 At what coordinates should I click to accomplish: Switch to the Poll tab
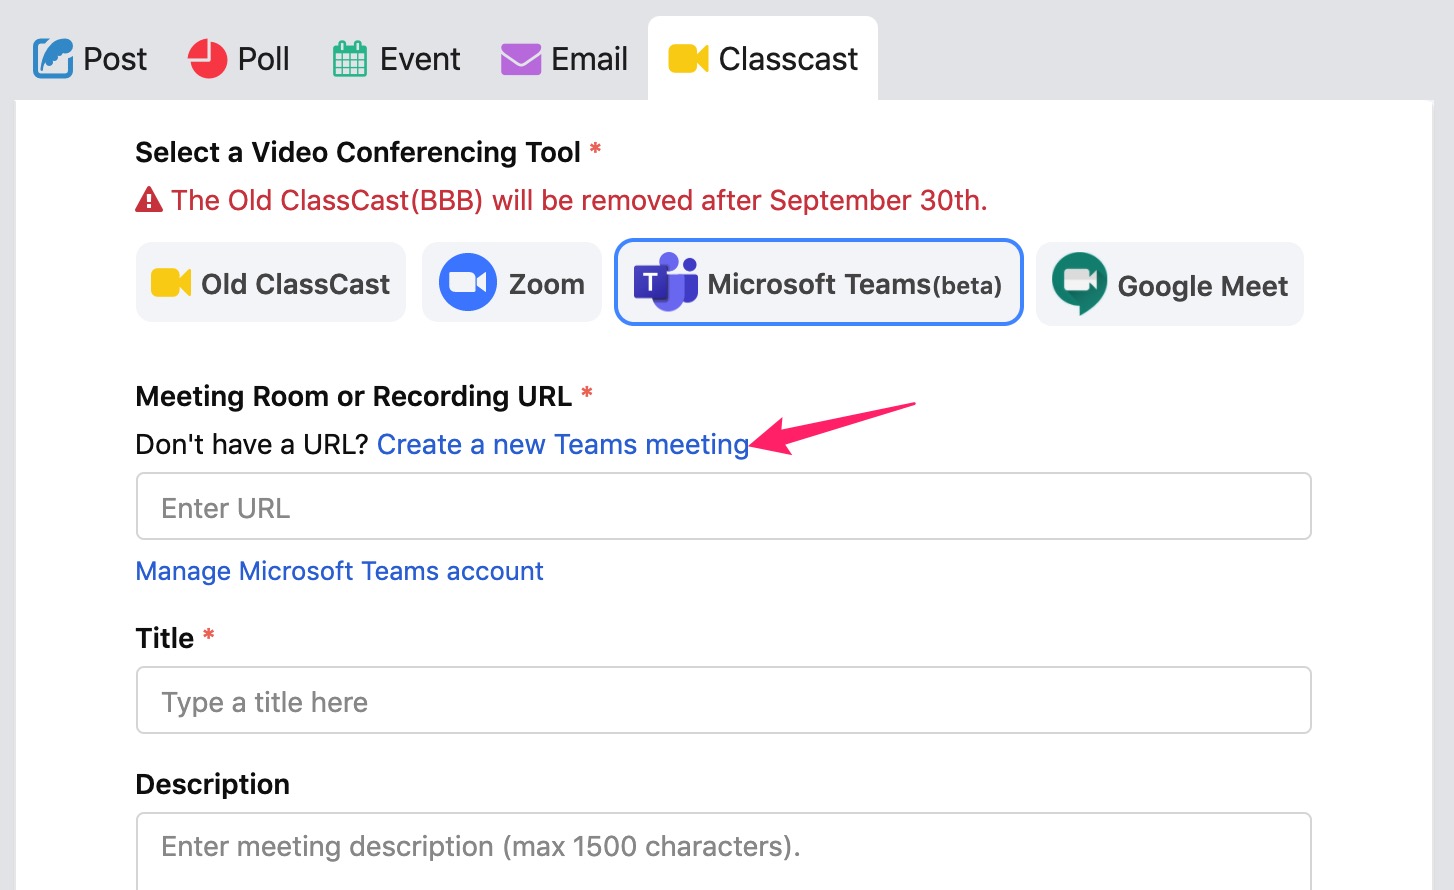click(x=239, y=59)
